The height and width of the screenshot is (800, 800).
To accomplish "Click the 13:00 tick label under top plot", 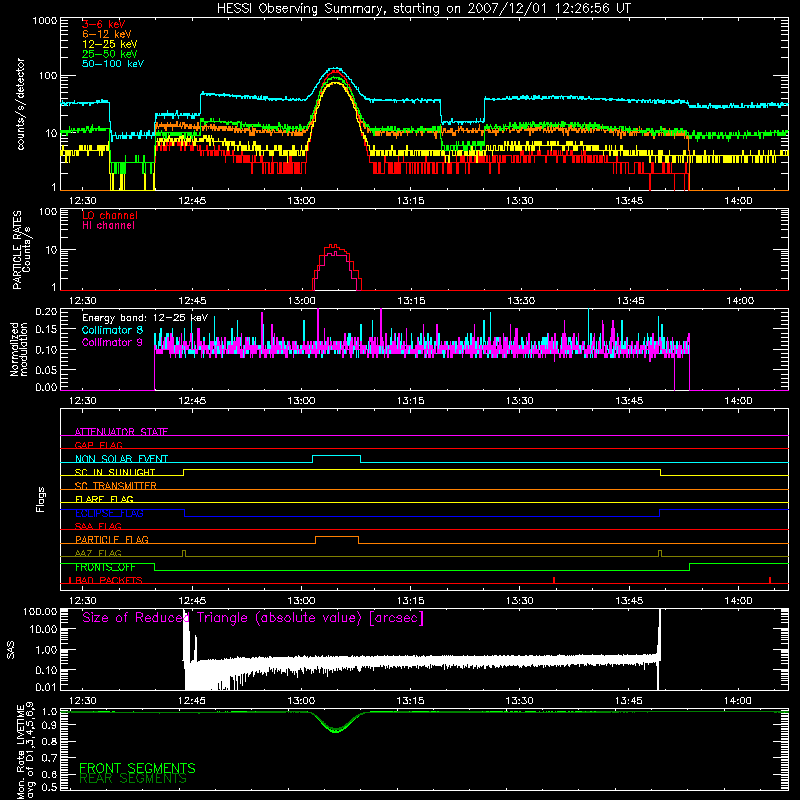I will point(301,201).
